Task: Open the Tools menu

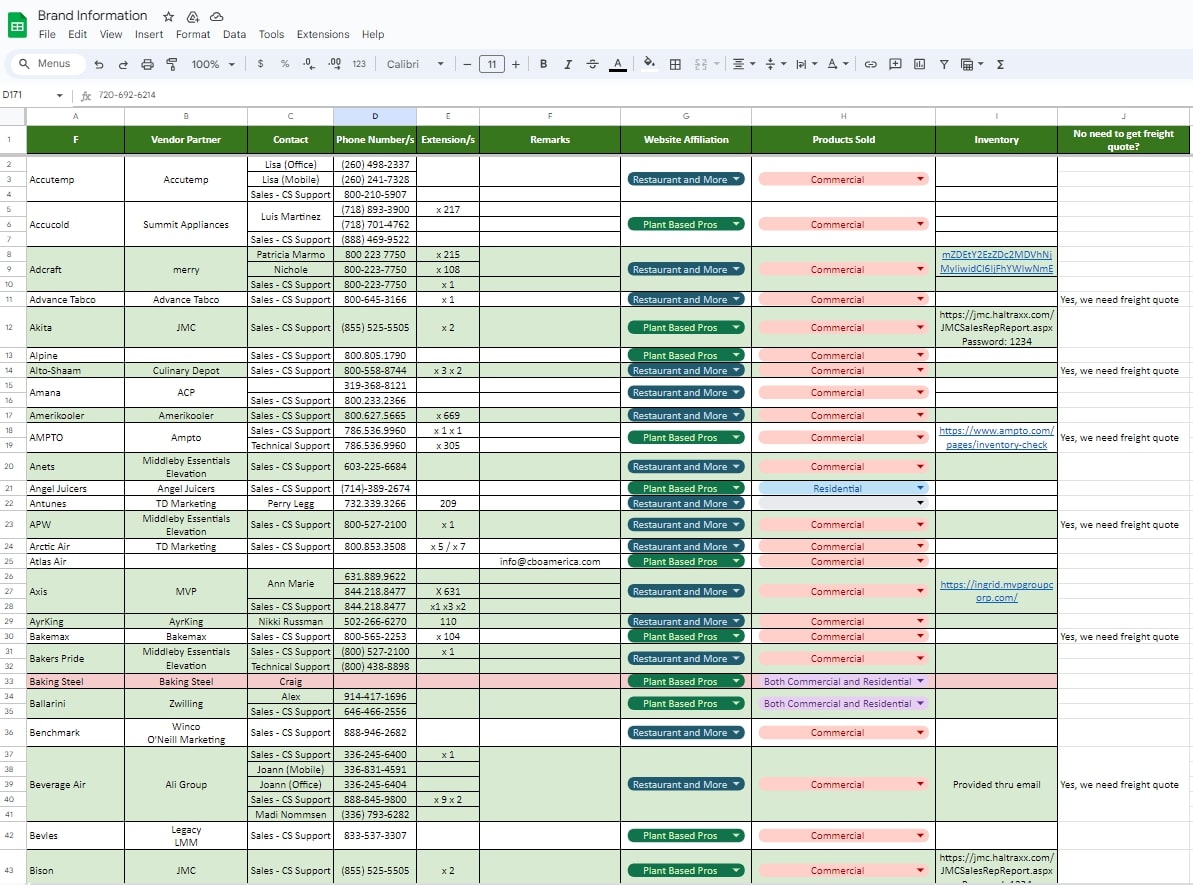Action: (271, 34)
